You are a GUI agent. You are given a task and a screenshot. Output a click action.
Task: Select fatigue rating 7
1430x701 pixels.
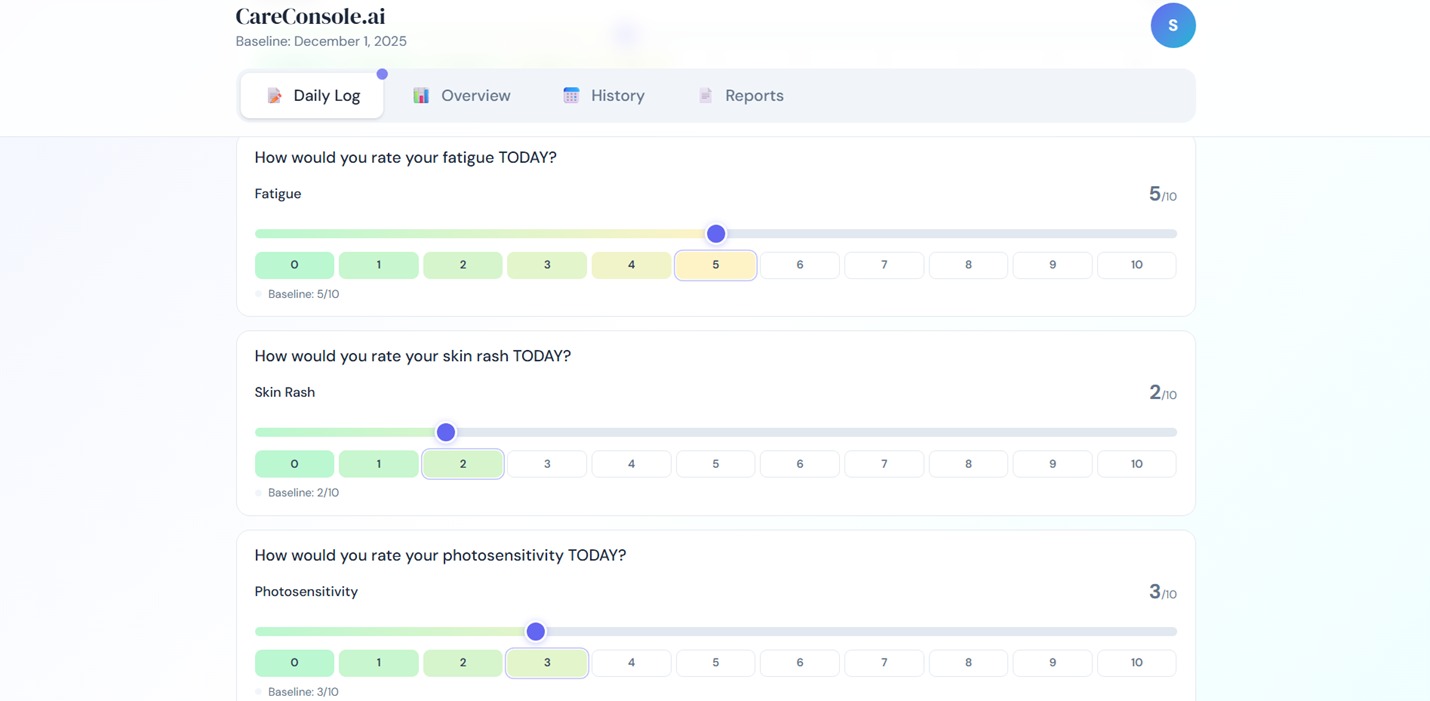click(x=884, y=265)
